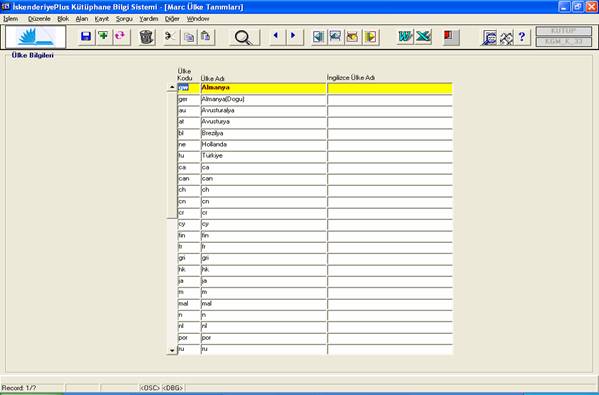Click the Brezilya name field
Viewport: 599px width, 395px height.
[263, 133]
